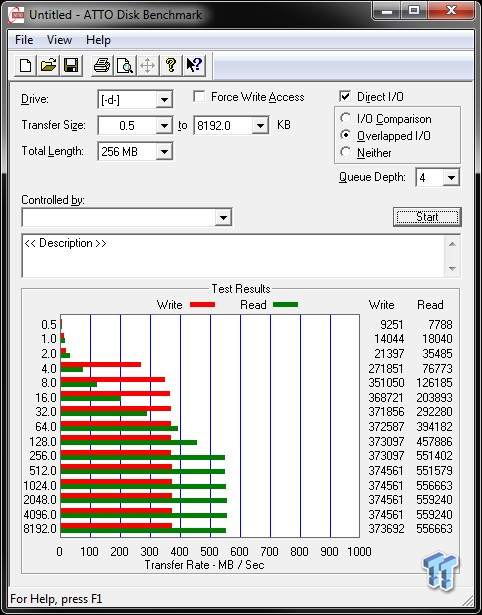Uncheck the Direct I/O checkbox
482x615 pixels.
[x=345, y=96]
